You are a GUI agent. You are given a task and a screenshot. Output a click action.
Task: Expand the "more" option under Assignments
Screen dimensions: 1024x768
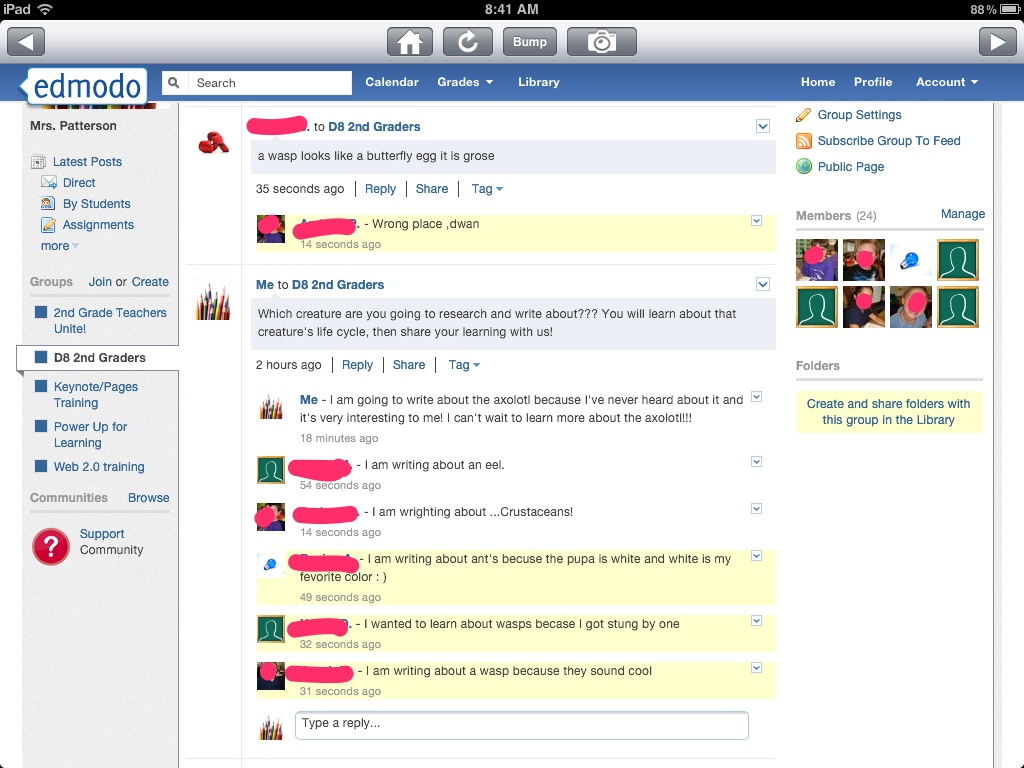53,246
